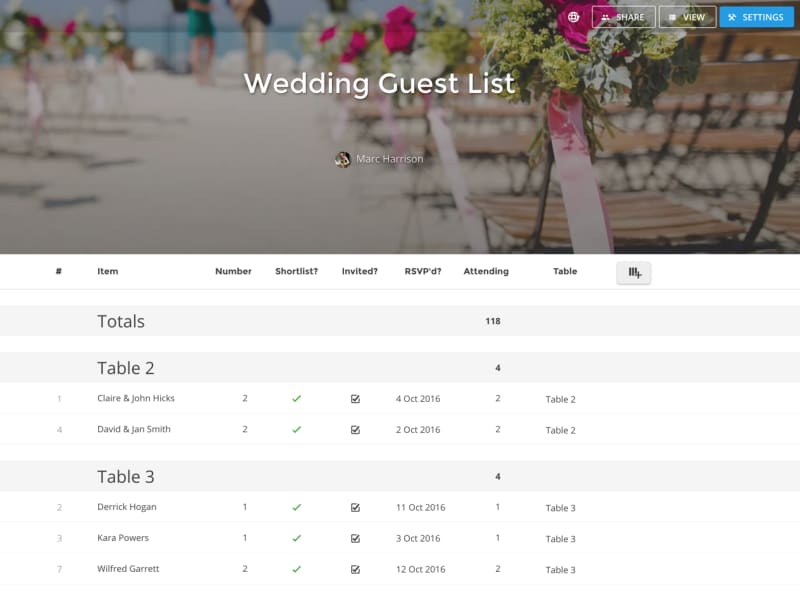Toggle the Shortlist checkmark for David & Jan Smith

296,430
